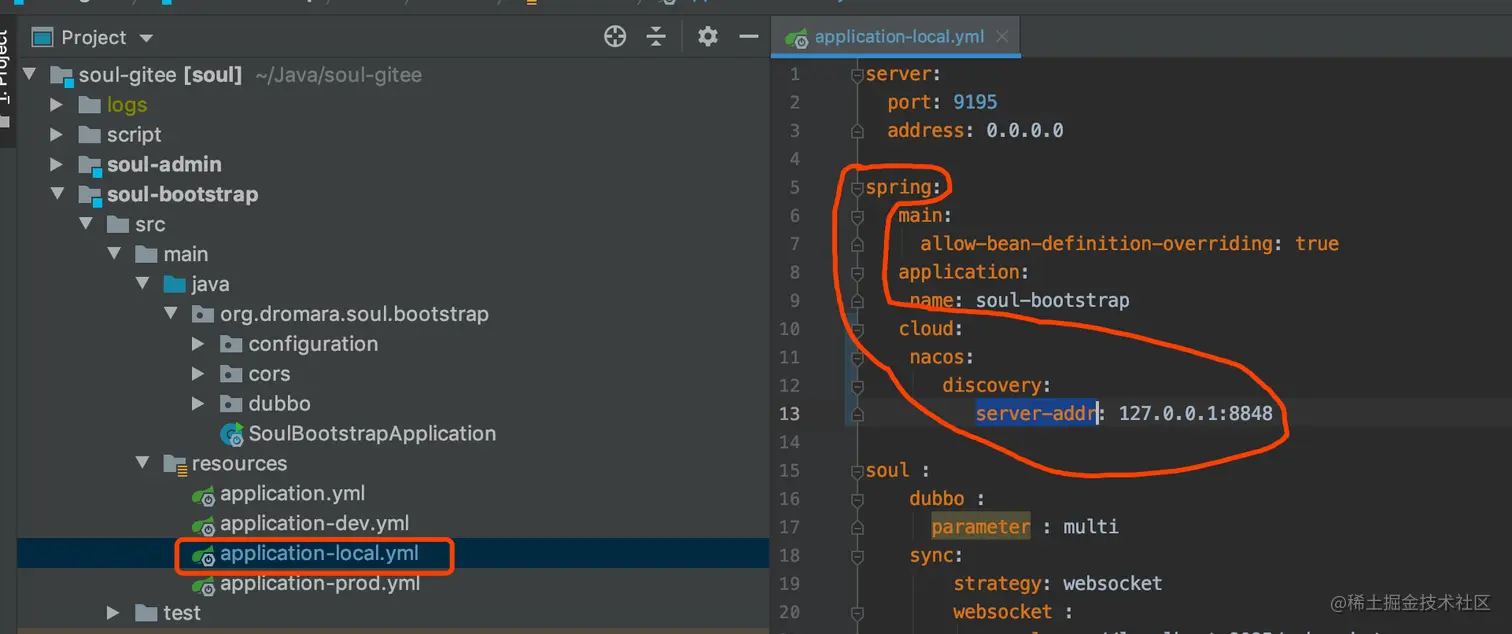Hide the Project panel with minimize icon
The height and width of the screenshot is (634, 1512).
[749, 37]
